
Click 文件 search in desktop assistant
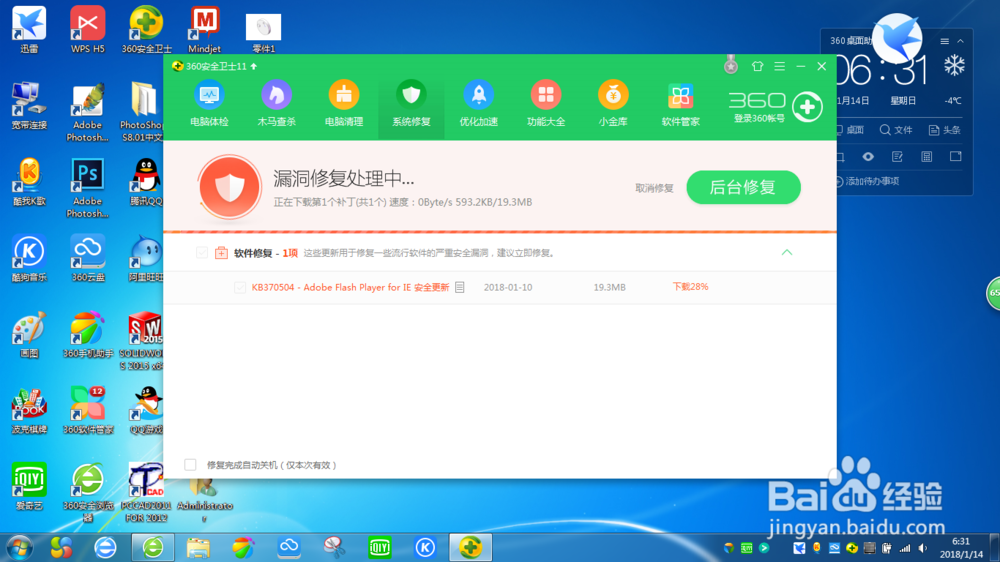[896, 130]
